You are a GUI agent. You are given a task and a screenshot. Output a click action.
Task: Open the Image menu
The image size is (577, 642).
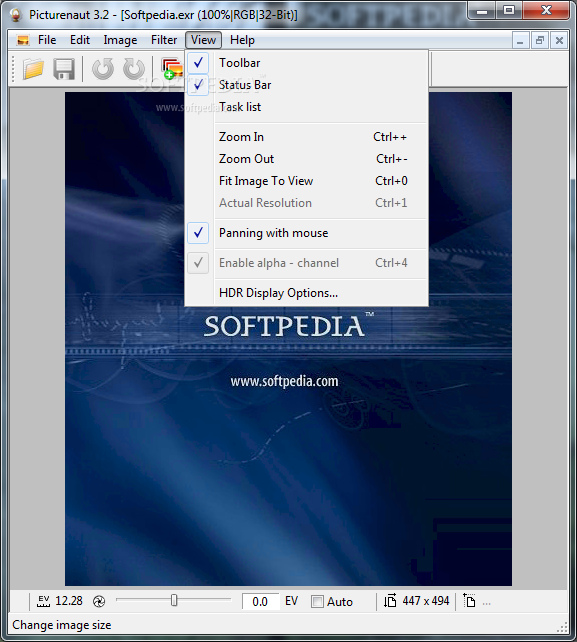coord(120,40)
